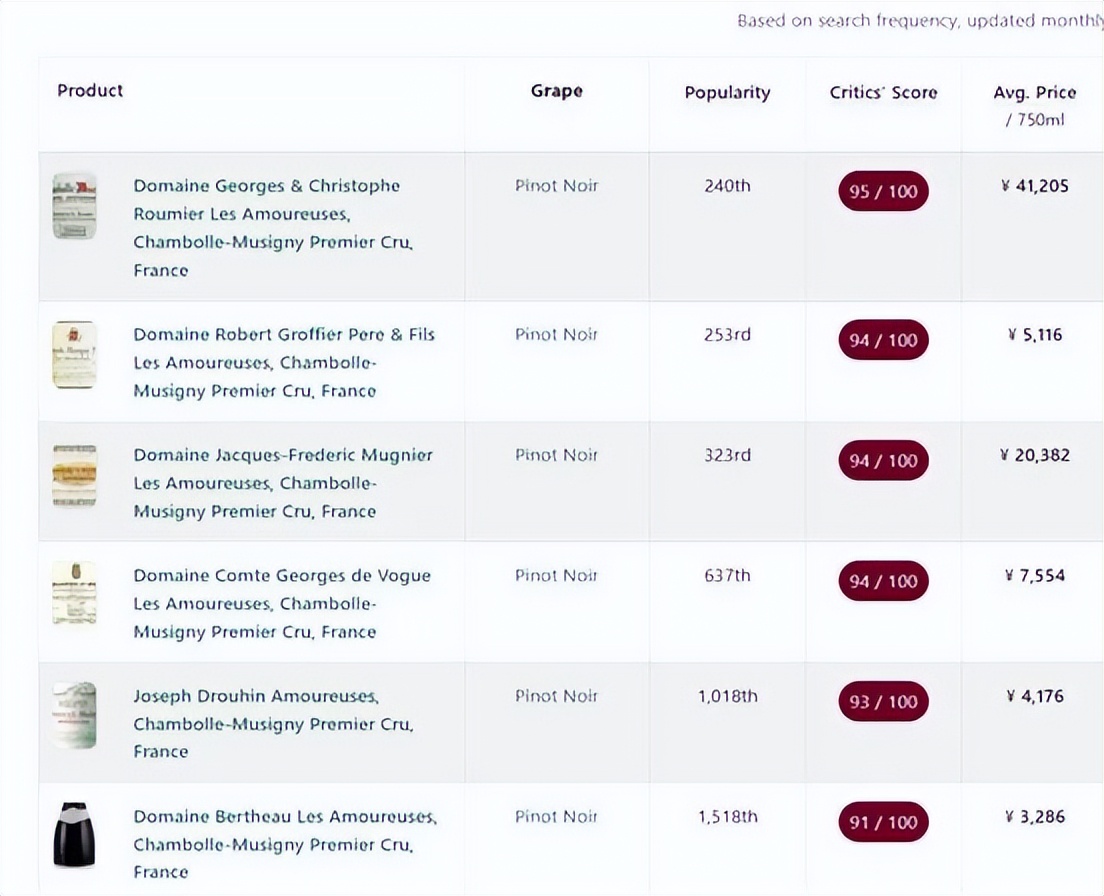Image resolution: width=1104 pixels, height=896 pixels.
Task: Click the Roumier Les Amoureuses bottle thumbnail
Action: click(x=74, y=206)
